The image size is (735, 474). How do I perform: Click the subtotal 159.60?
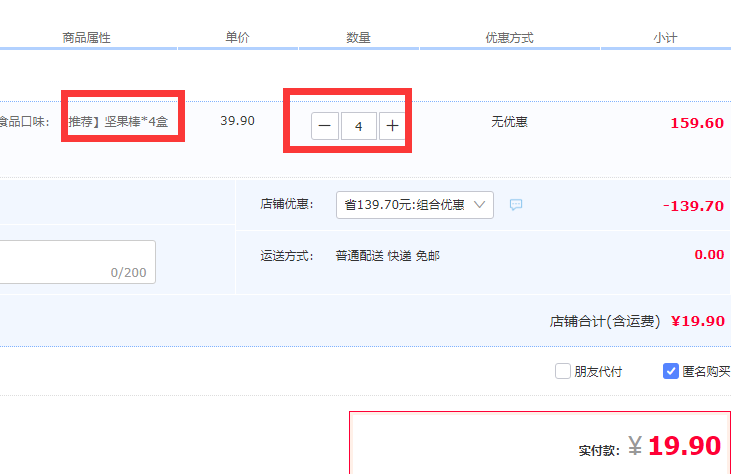click(697, 123)
